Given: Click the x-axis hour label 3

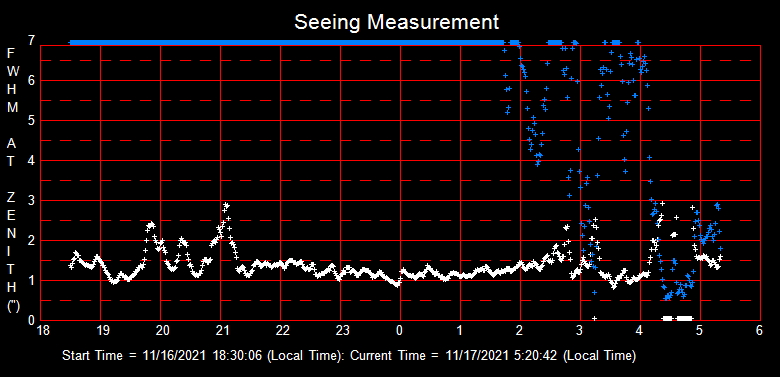Looking at the screenshot, I should (x=580, y=331).
